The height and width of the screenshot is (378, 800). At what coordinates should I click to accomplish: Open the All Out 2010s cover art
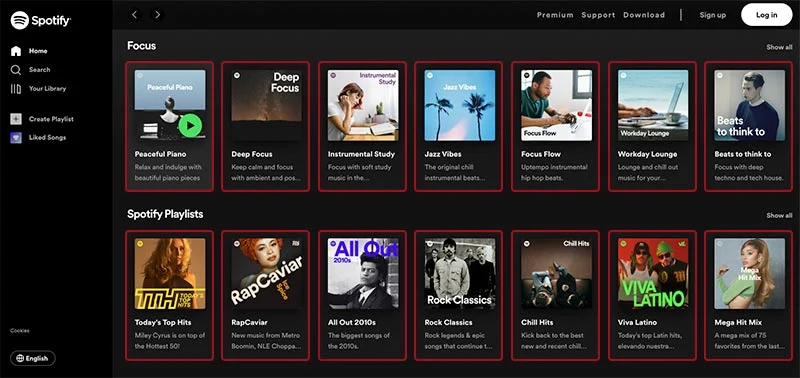click(363, 273)
